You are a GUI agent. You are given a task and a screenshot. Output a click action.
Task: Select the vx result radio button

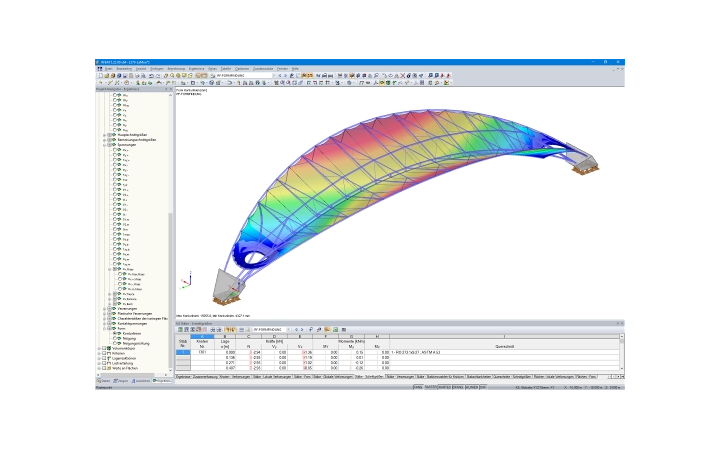[x=114, y=110]
